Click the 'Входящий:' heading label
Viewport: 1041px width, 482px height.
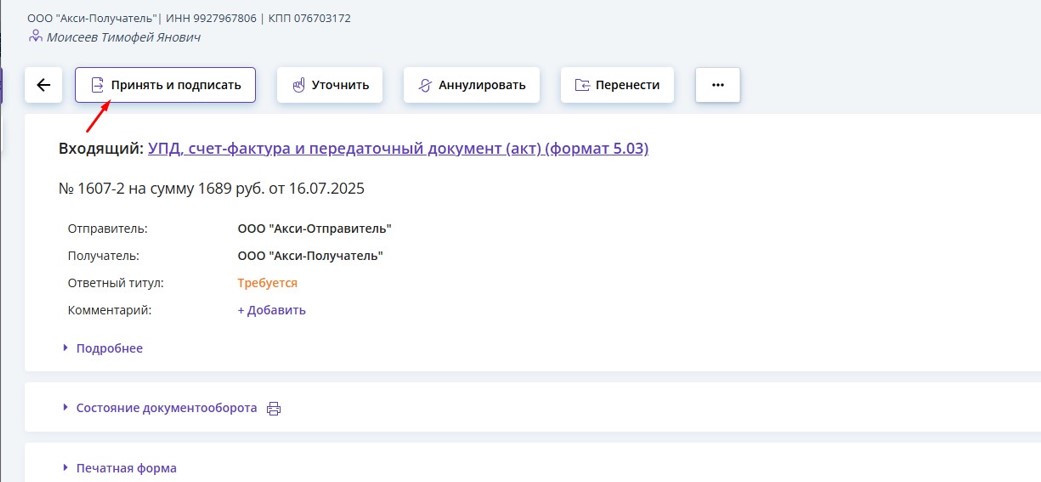102,149
